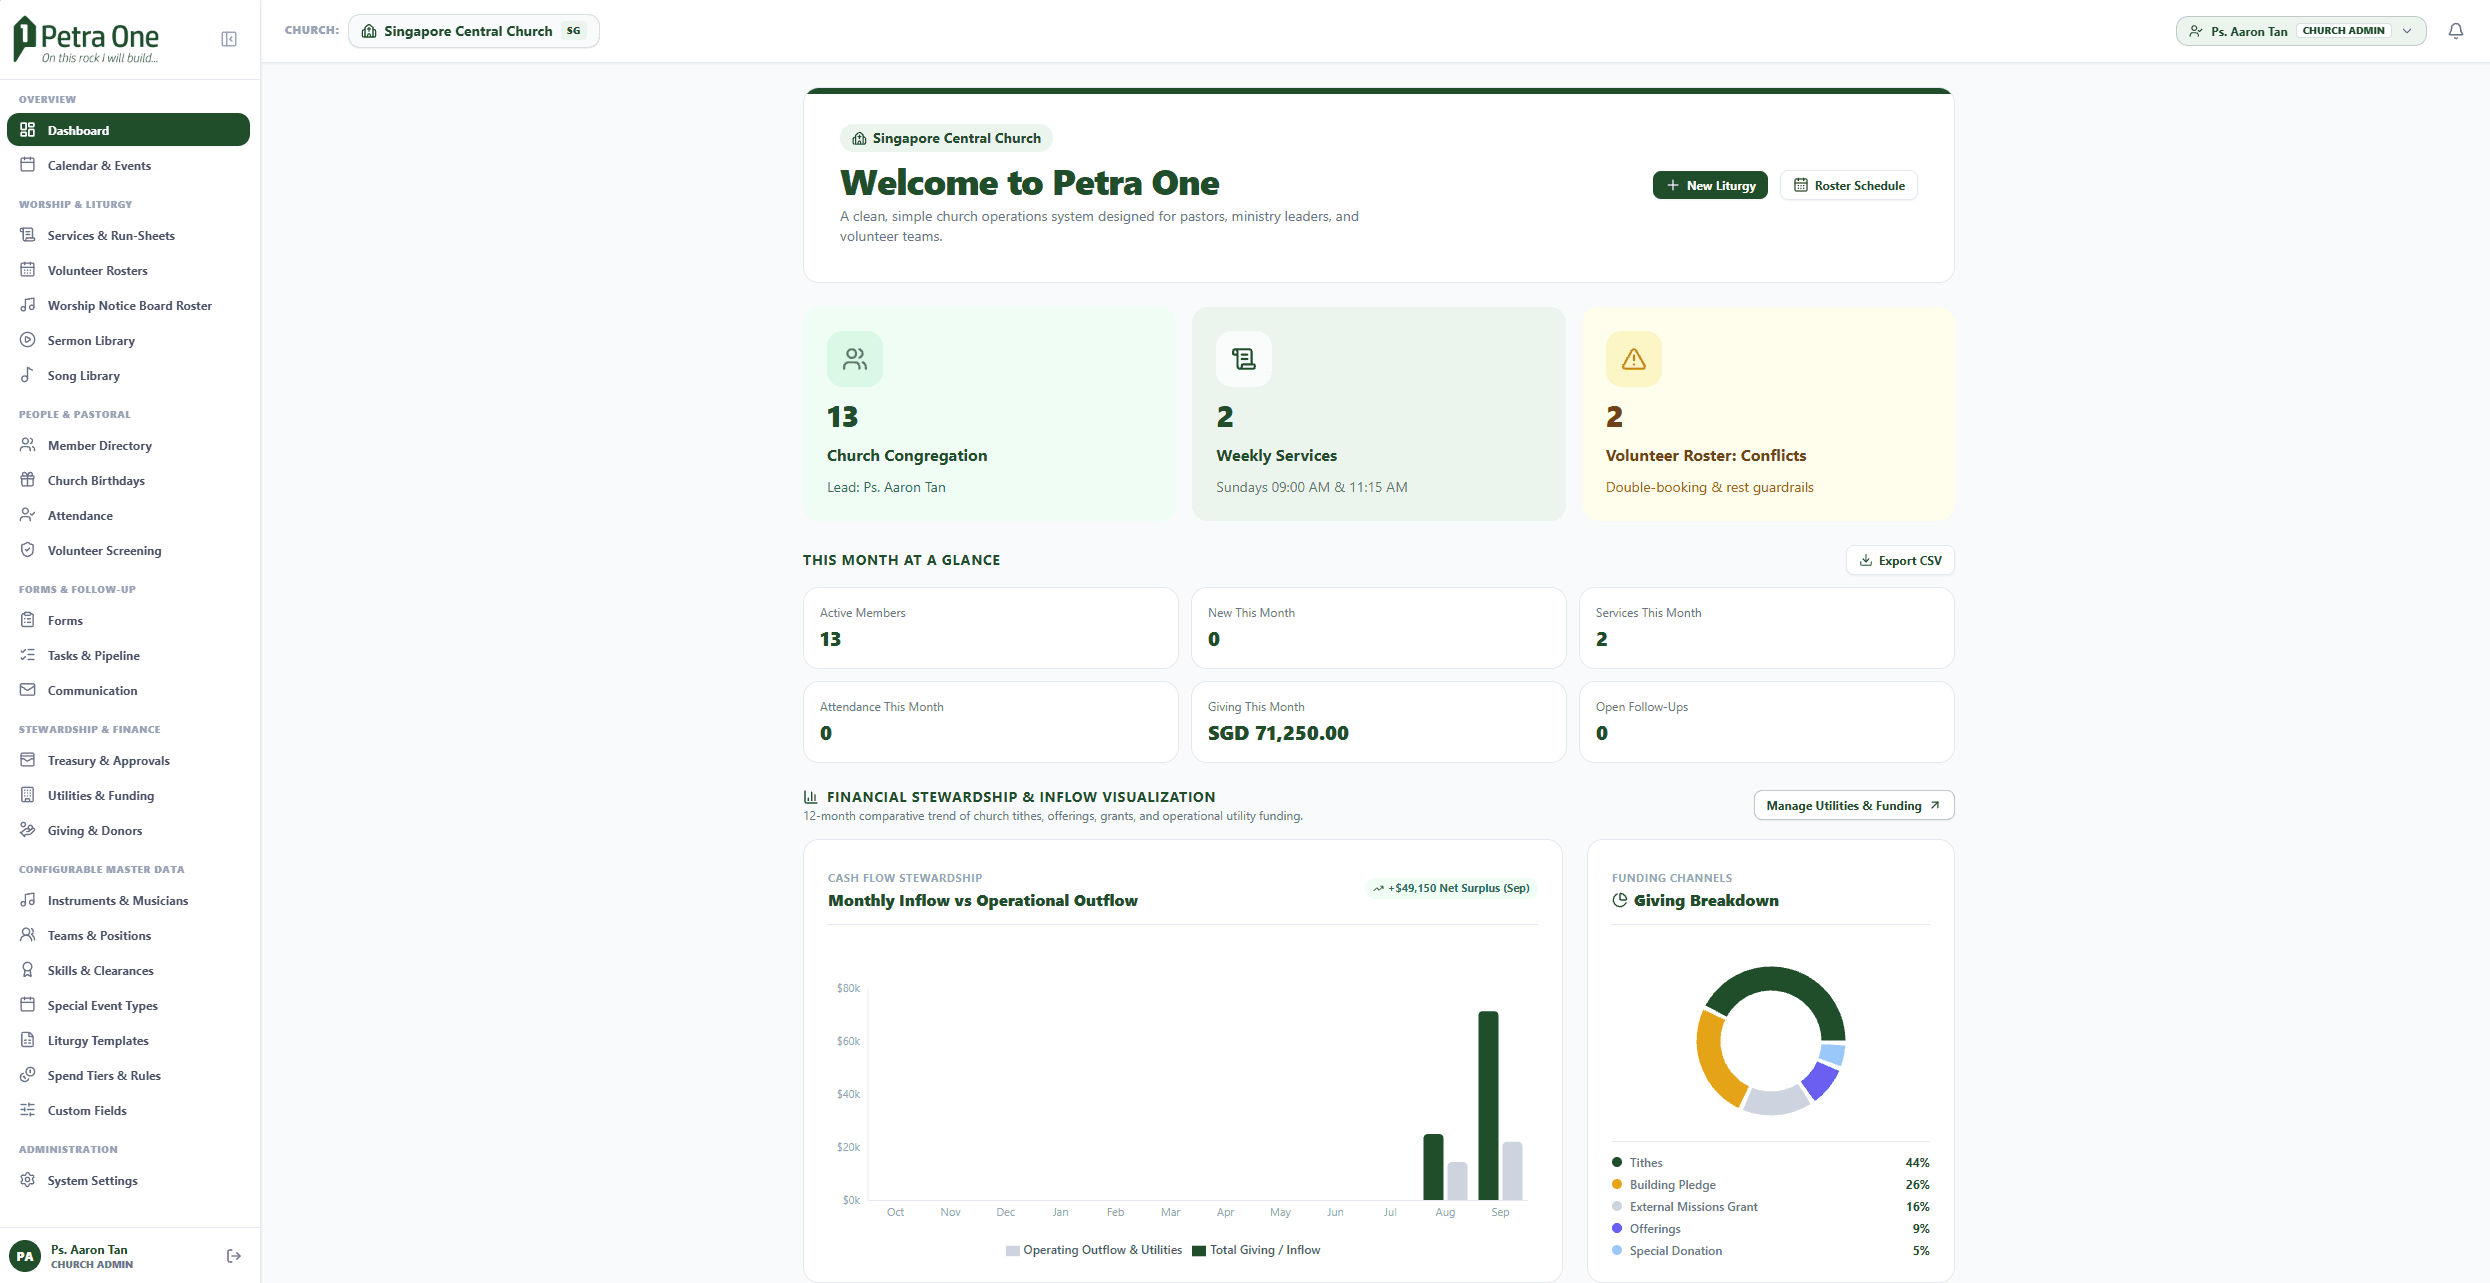This screenshot has width=2490, height=1283.
Task: Open Spend Tiers & Rules
Action: coord(128,1075)
